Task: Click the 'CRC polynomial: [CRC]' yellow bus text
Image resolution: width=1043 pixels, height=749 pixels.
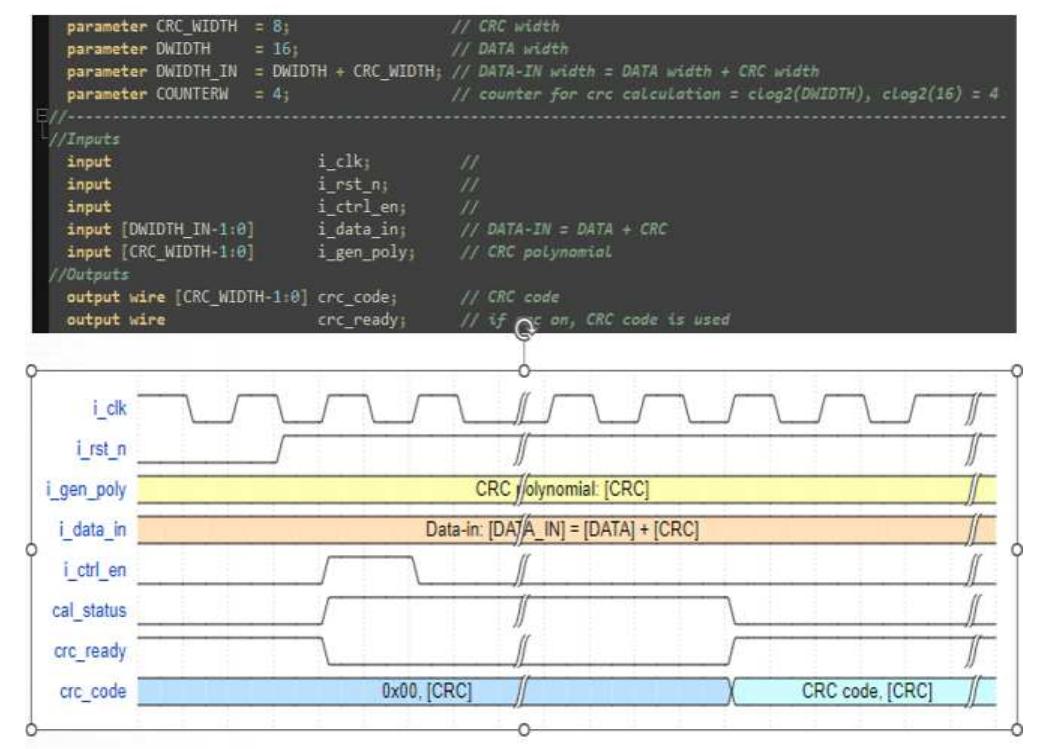Action: (562, 490)
